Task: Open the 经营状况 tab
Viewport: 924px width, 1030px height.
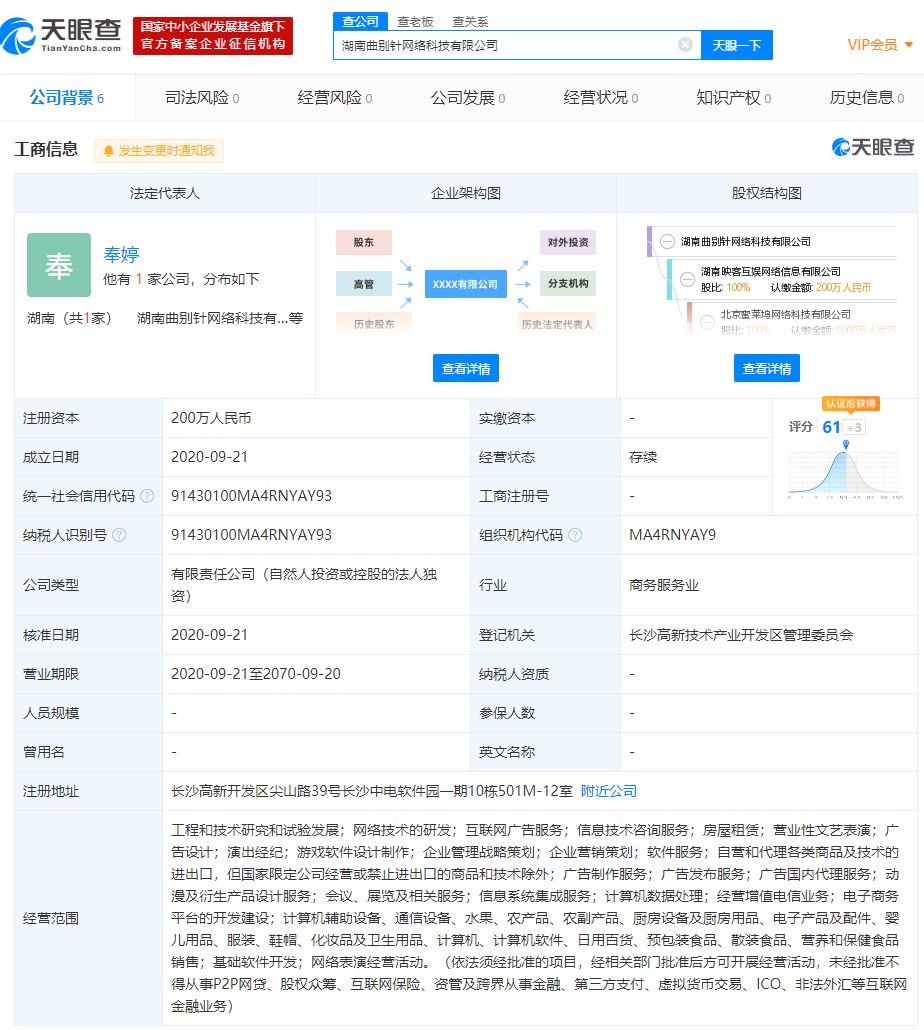Action: pyautogui.click(x=600, y=98)
